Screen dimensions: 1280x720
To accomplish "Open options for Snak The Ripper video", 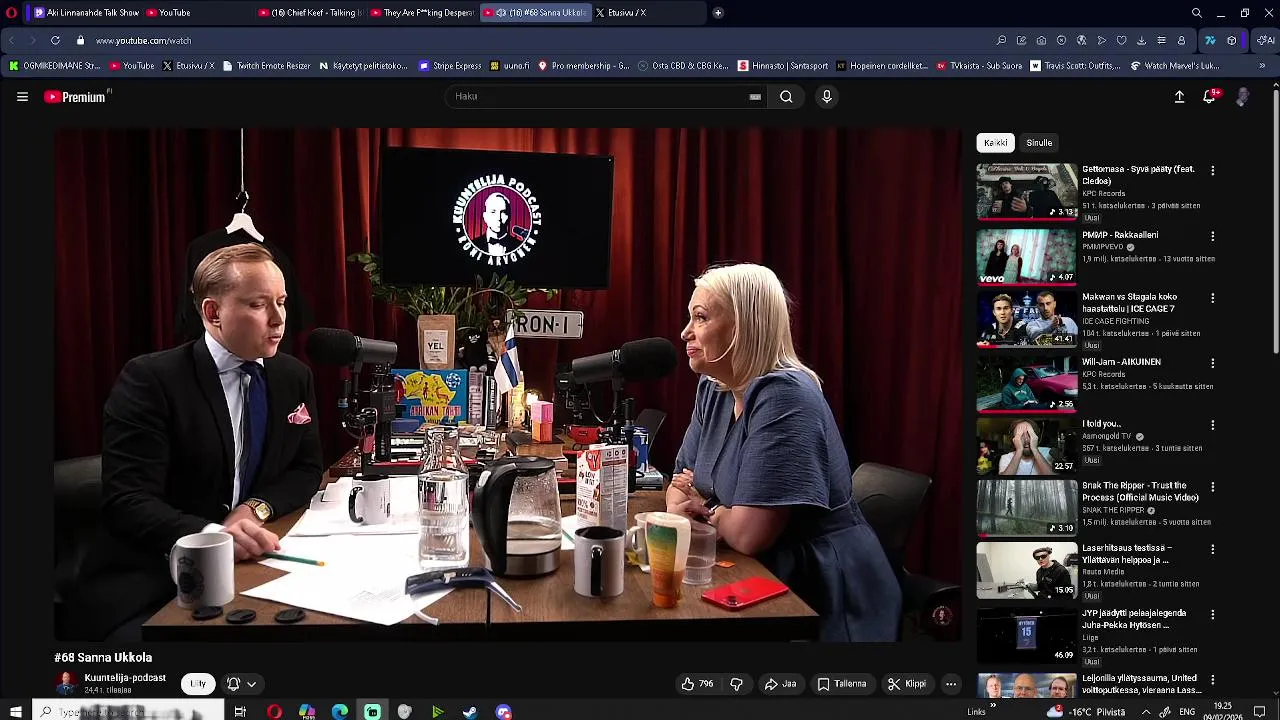I will click(1212, 487).
